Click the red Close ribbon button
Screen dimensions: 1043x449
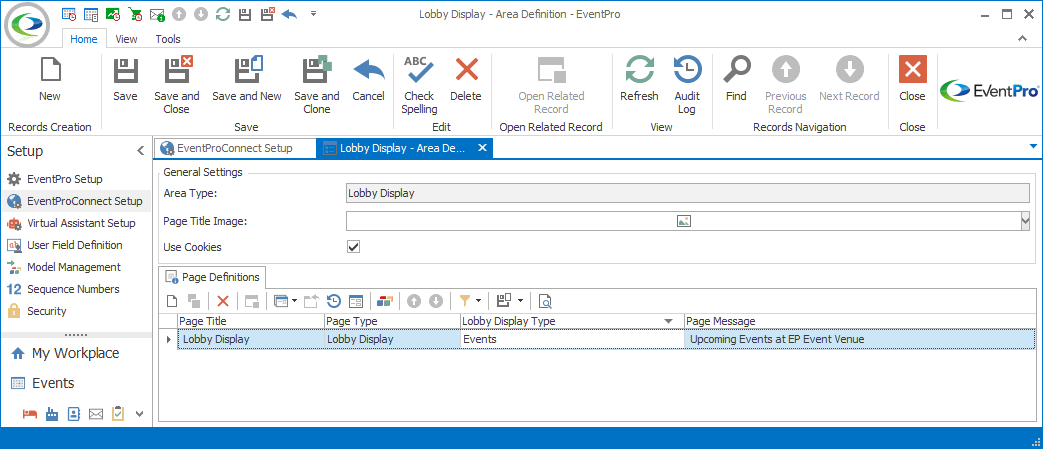click(913, 79)
